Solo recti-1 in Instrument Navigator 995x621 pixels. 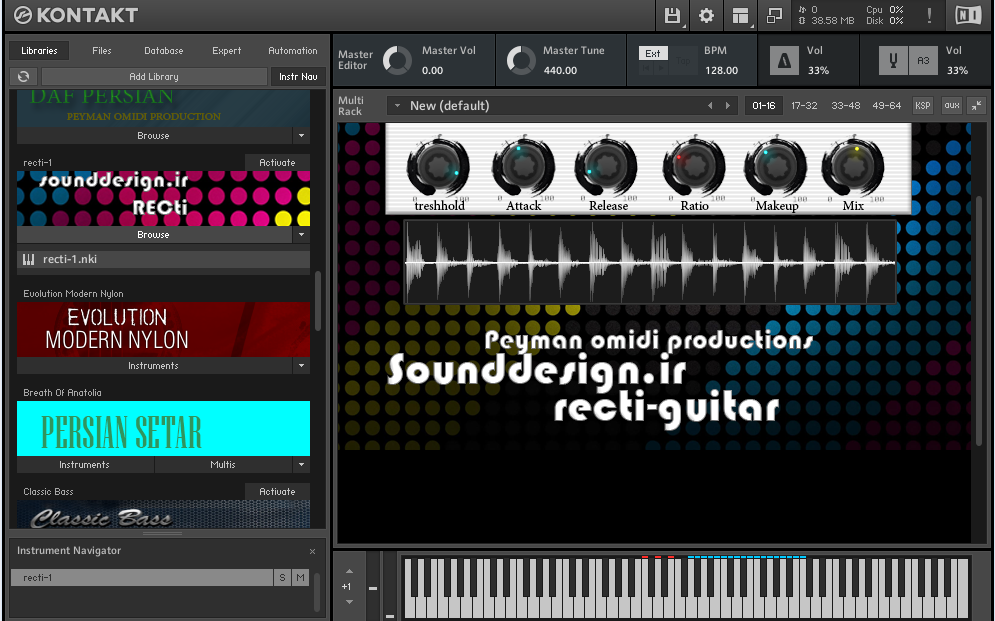pyautogui.click(x=282, y=577)
